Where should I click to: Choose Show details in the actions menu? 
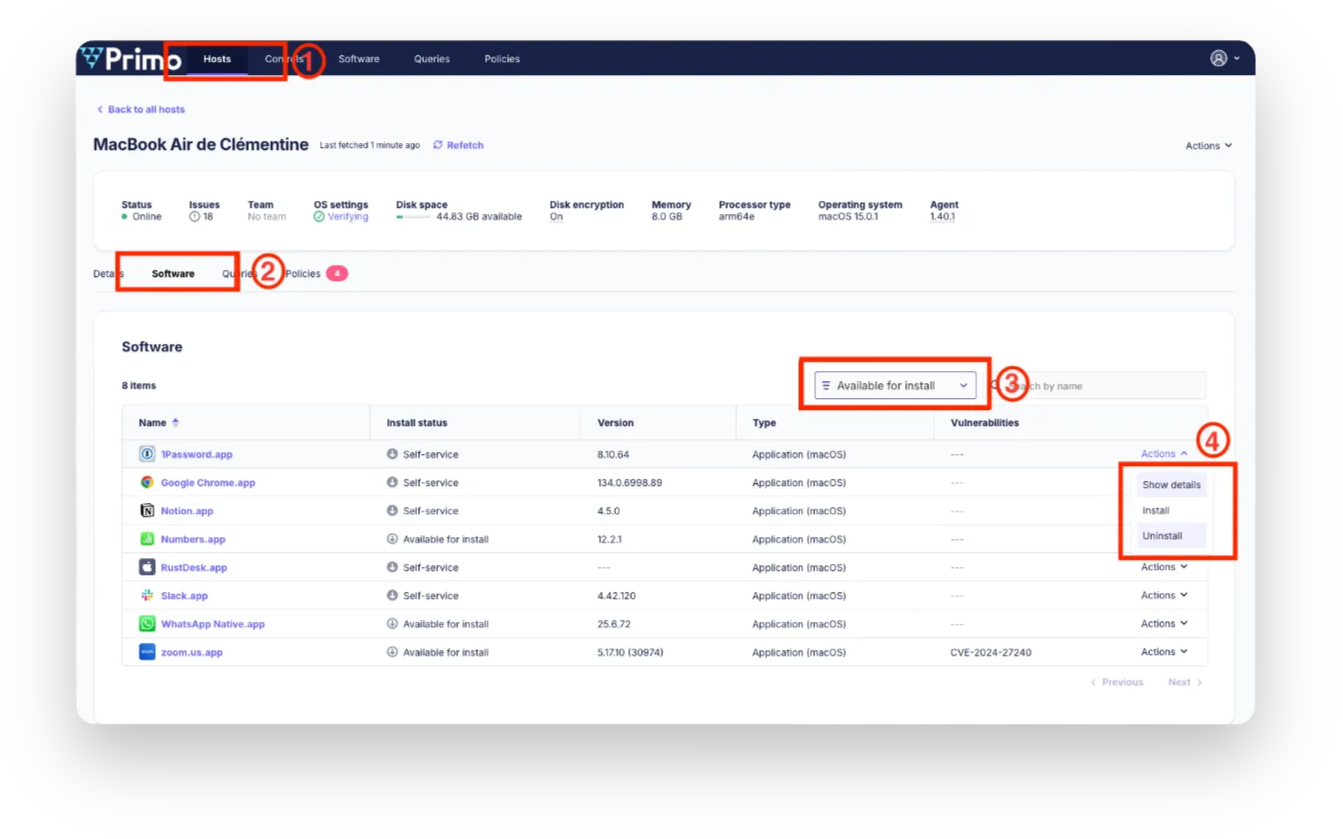pos(1171,485)
